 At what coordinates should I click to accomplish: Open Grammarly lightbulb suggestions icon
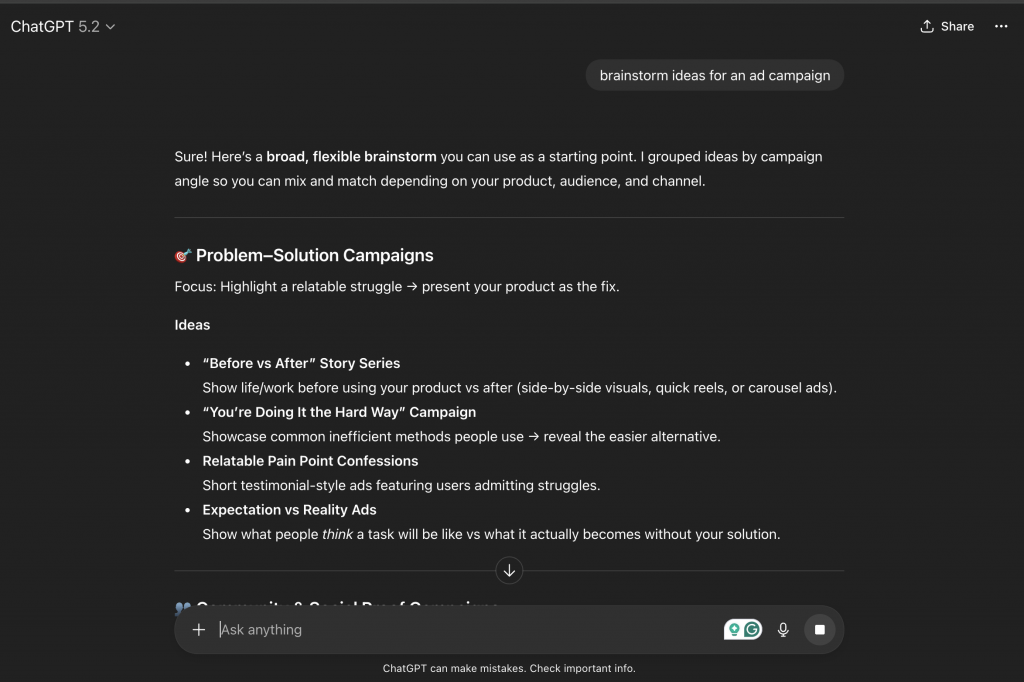pyautogui.click(x=735, y=629)
